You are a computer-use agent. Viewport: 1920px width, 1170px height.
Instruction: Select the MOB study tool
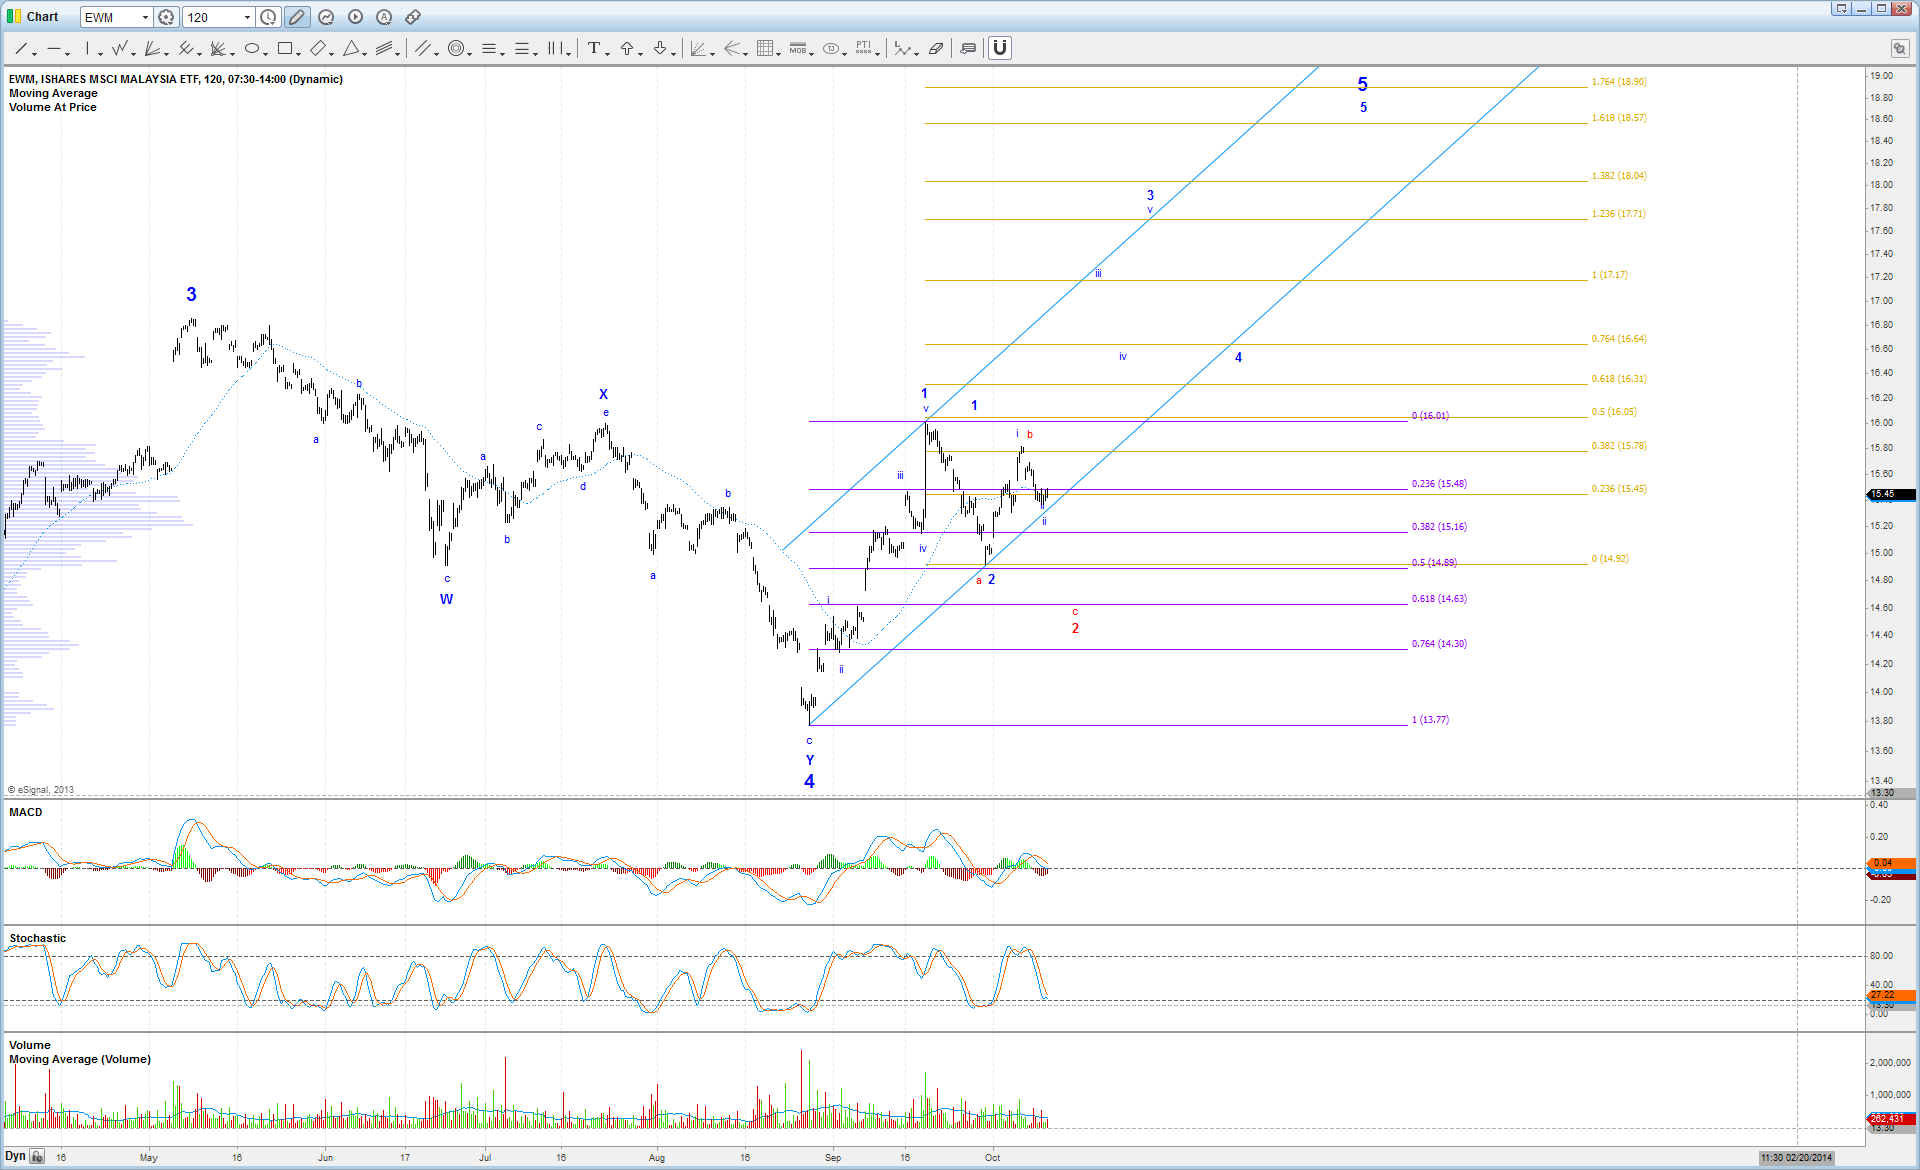tap(798, 48)
